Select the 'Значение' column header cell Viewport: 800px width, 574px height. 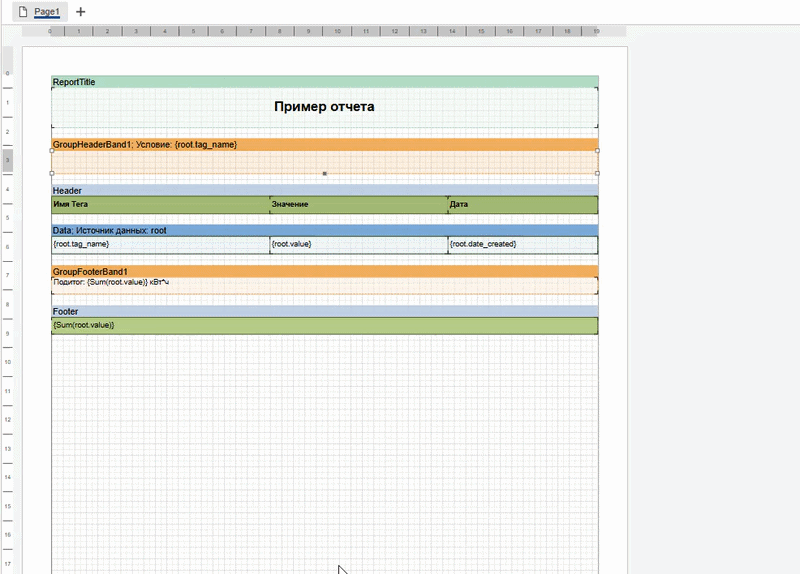[x=357, y=205]
